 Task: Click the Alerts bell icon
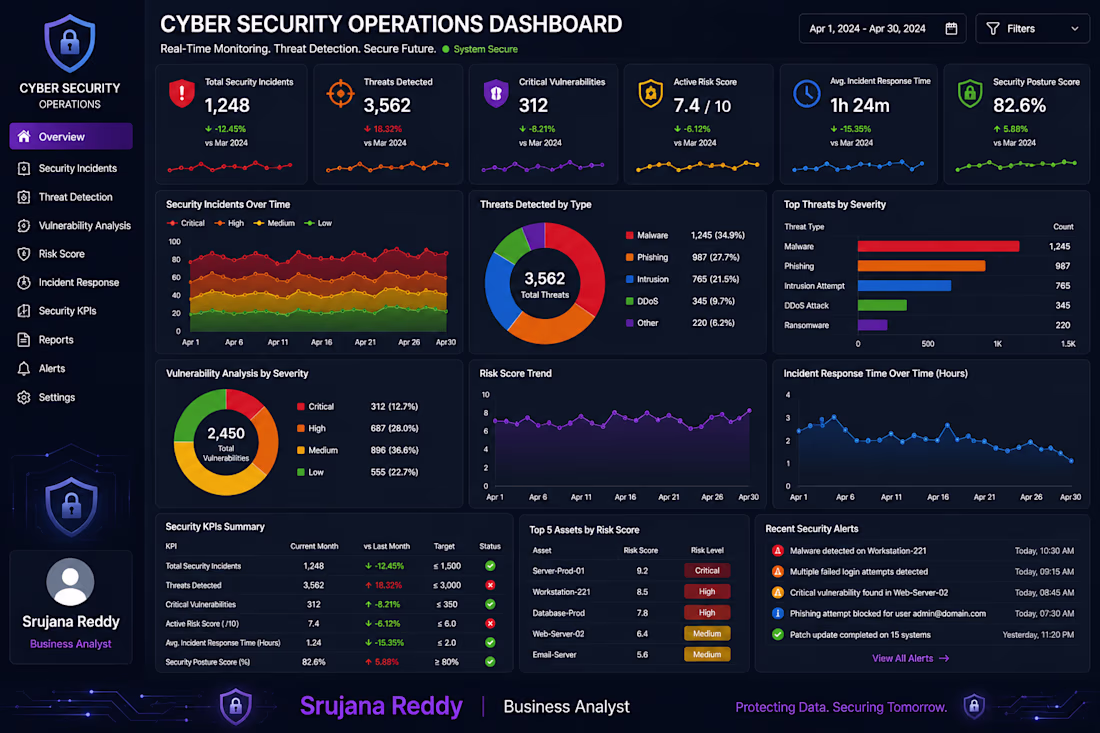24,368
